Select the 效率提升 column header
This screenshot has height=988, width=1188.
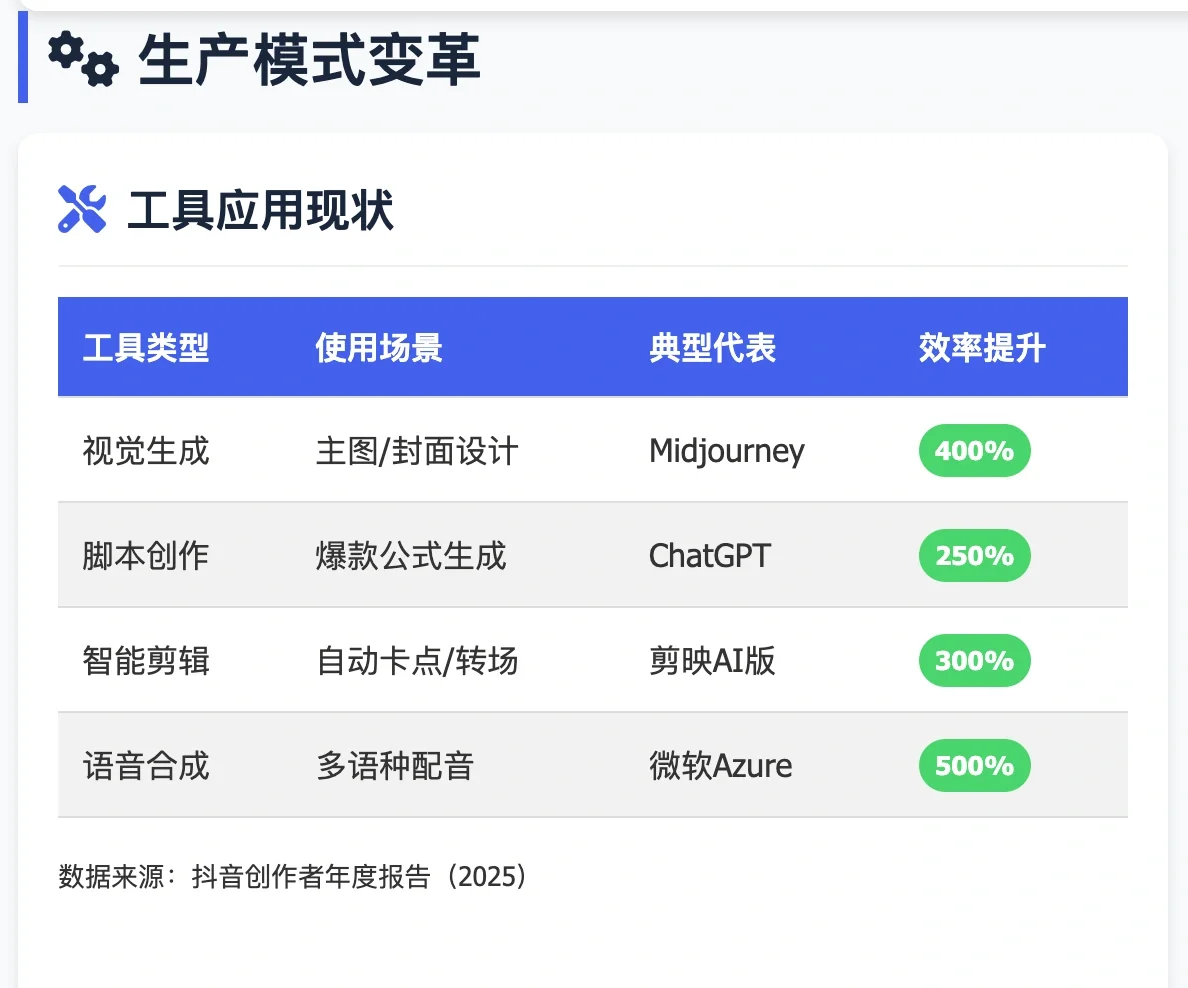(981, 347)
